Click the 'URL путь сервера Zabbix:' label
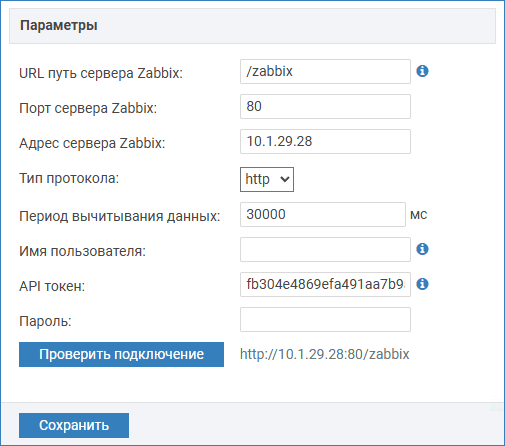 (x=101, y=73)
